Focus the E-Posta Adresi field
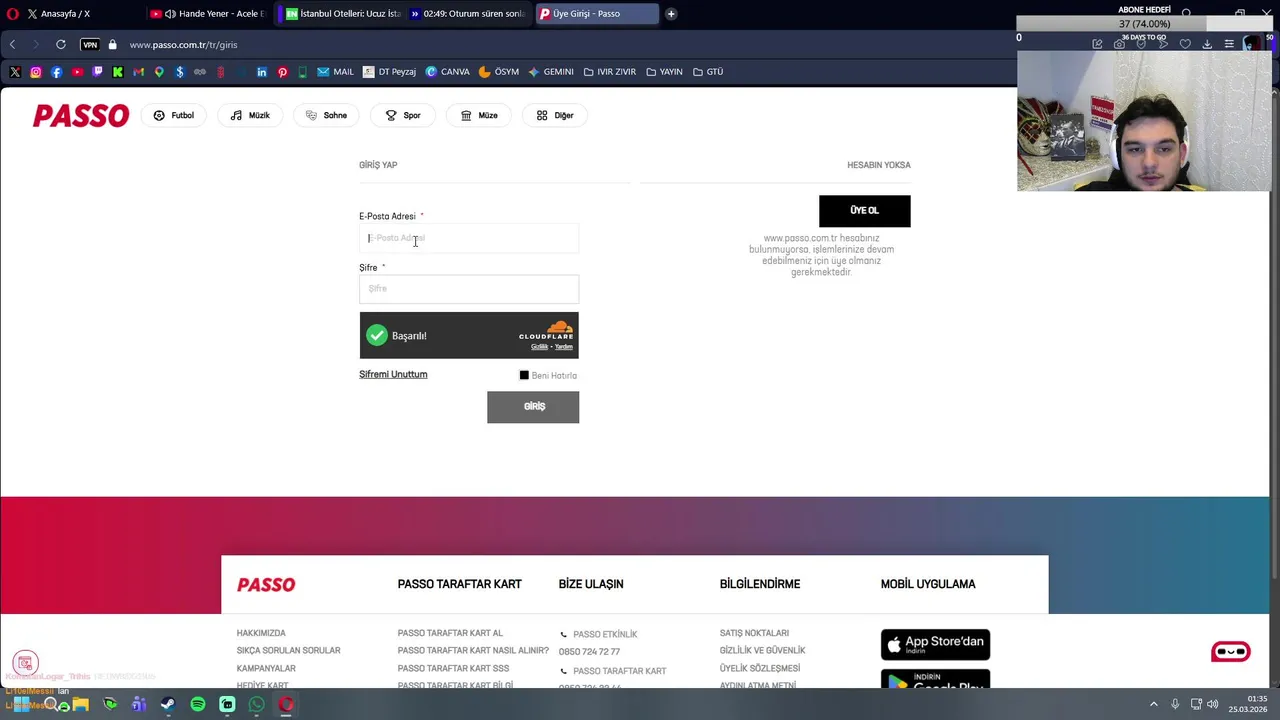1280x720 pixels. pos(469,238)
